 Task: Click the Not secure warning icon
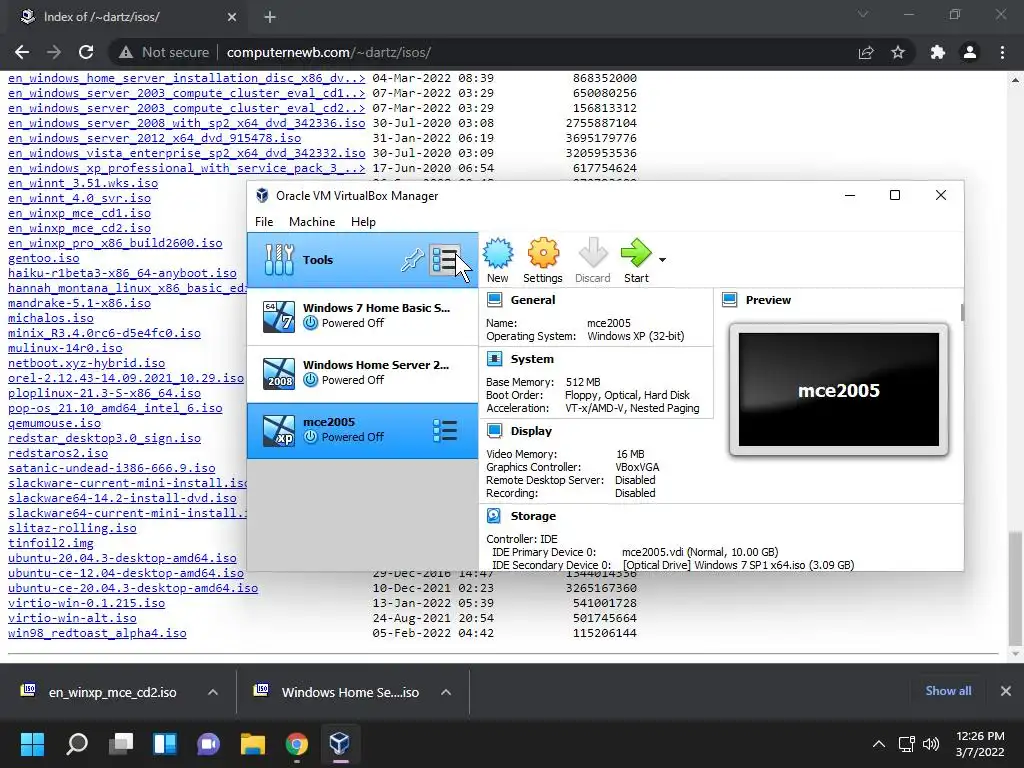click(x=126, y=52)
